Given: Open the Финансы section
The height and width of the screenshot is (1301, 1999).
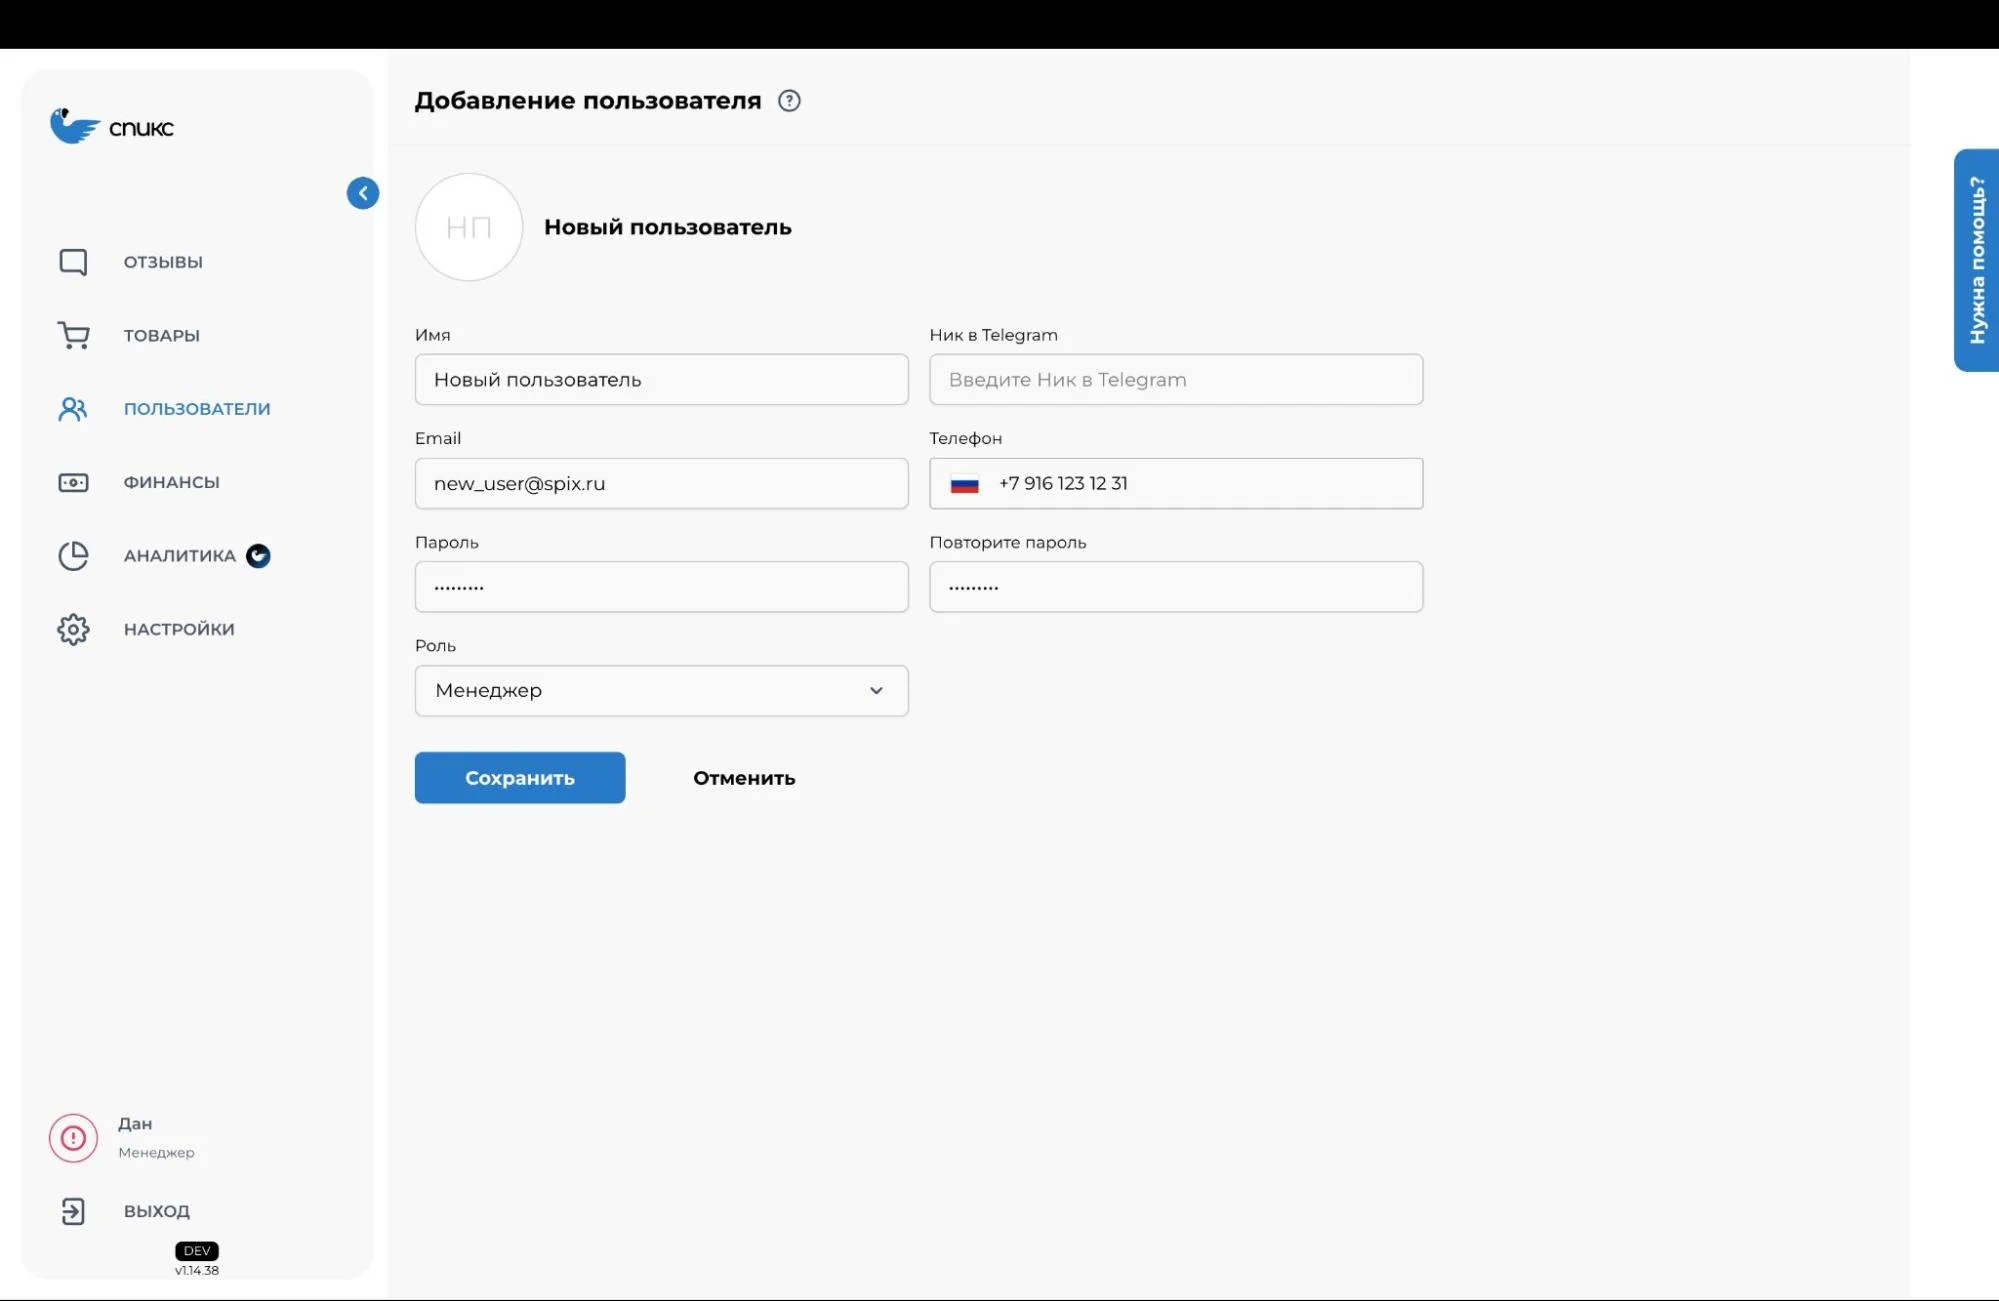Looking at the screenshot, I should (171, 482).
